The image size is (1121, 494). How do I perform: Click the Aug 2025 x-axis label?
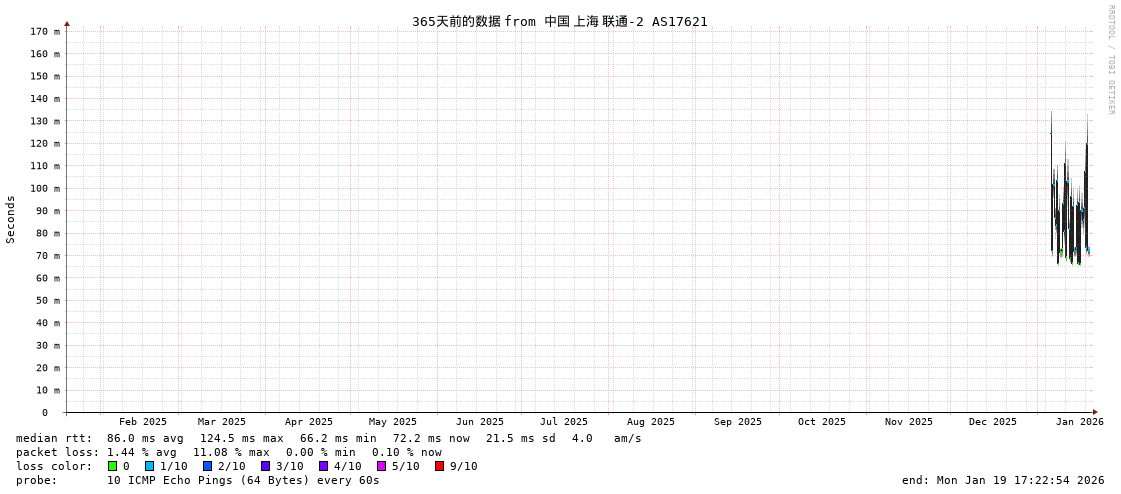click(650, 422)
